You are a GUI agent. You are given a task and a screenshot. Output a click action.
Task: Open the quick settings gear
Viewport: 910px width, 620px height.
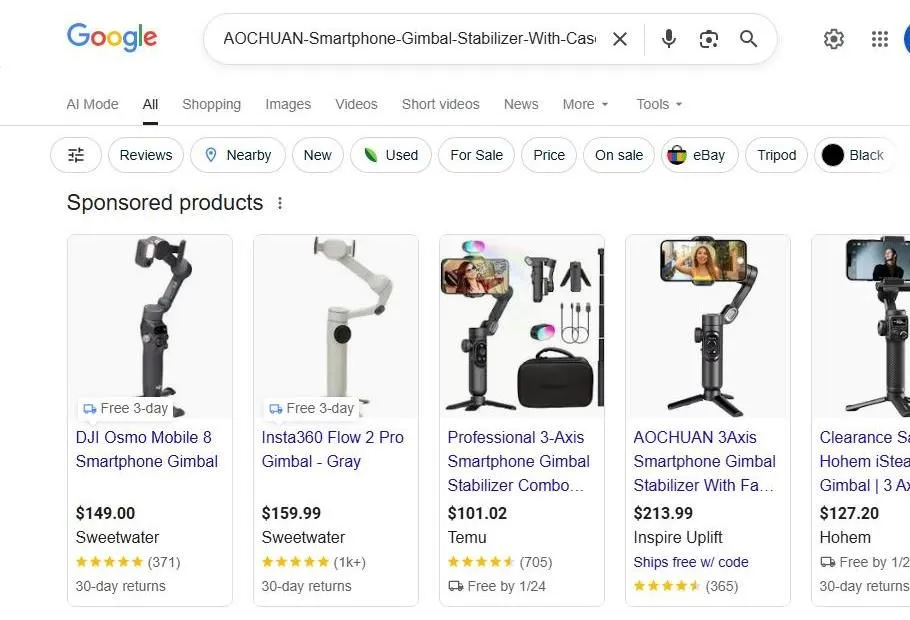pyautogui.click(x=834, y=39)
